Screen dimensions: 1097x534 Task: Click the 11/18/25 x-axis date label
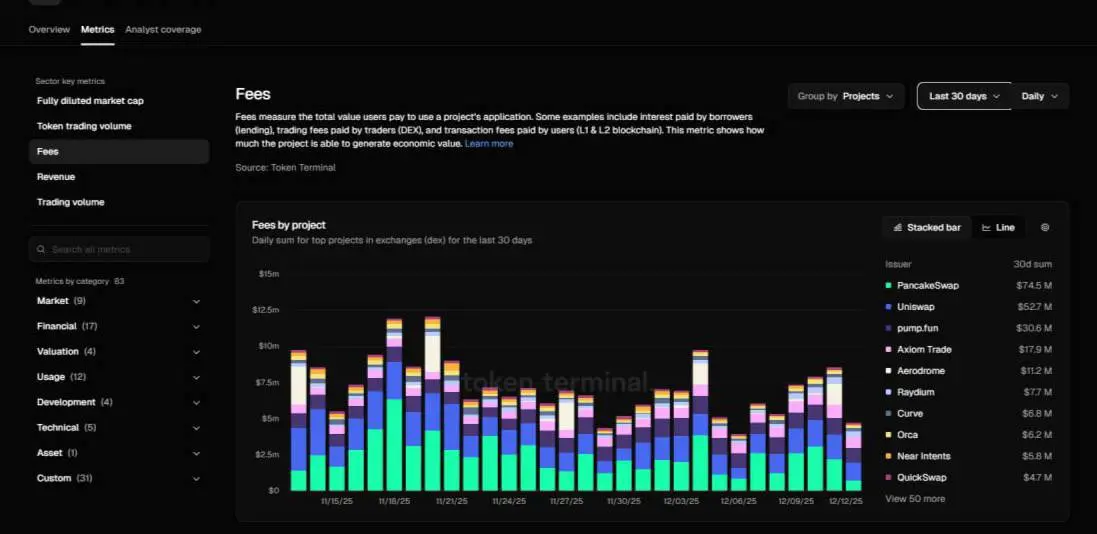coord(395,501)
